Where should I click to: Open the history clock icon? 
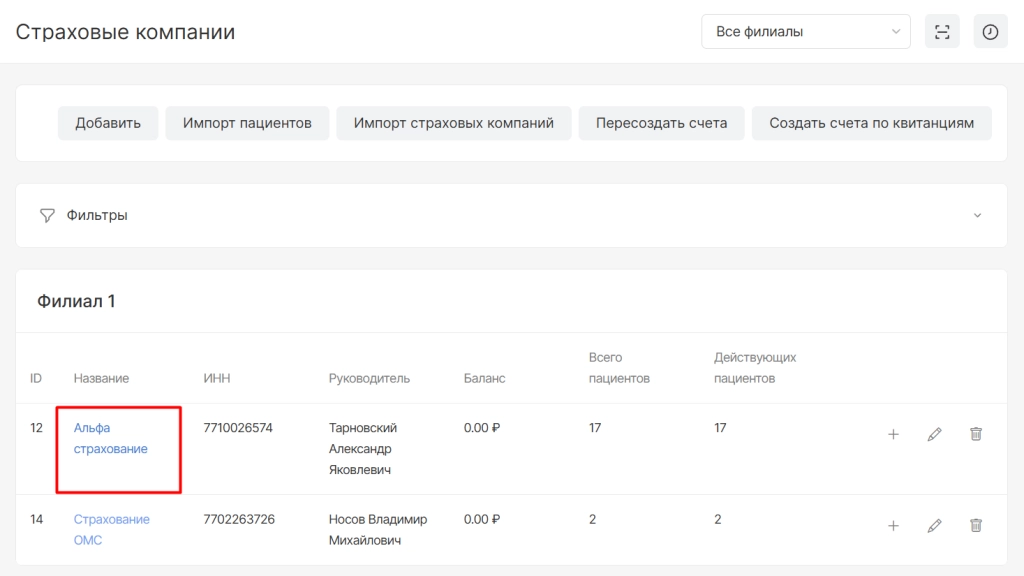click(x=990, y=32)
